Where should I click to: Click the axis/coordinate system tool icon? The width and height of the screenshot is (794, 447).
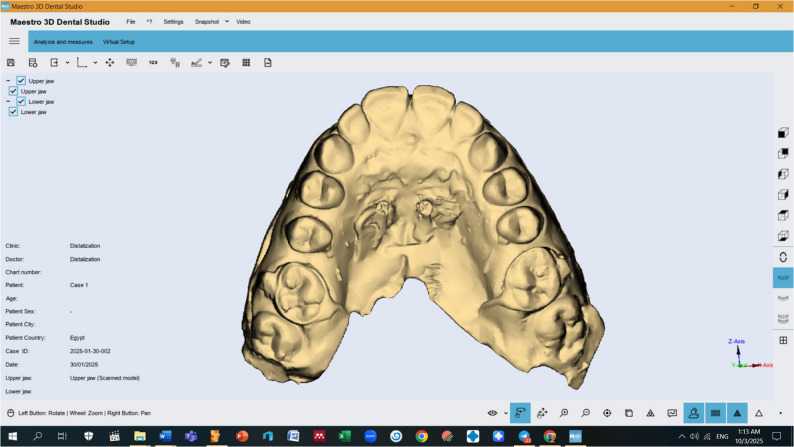[82, 63]
